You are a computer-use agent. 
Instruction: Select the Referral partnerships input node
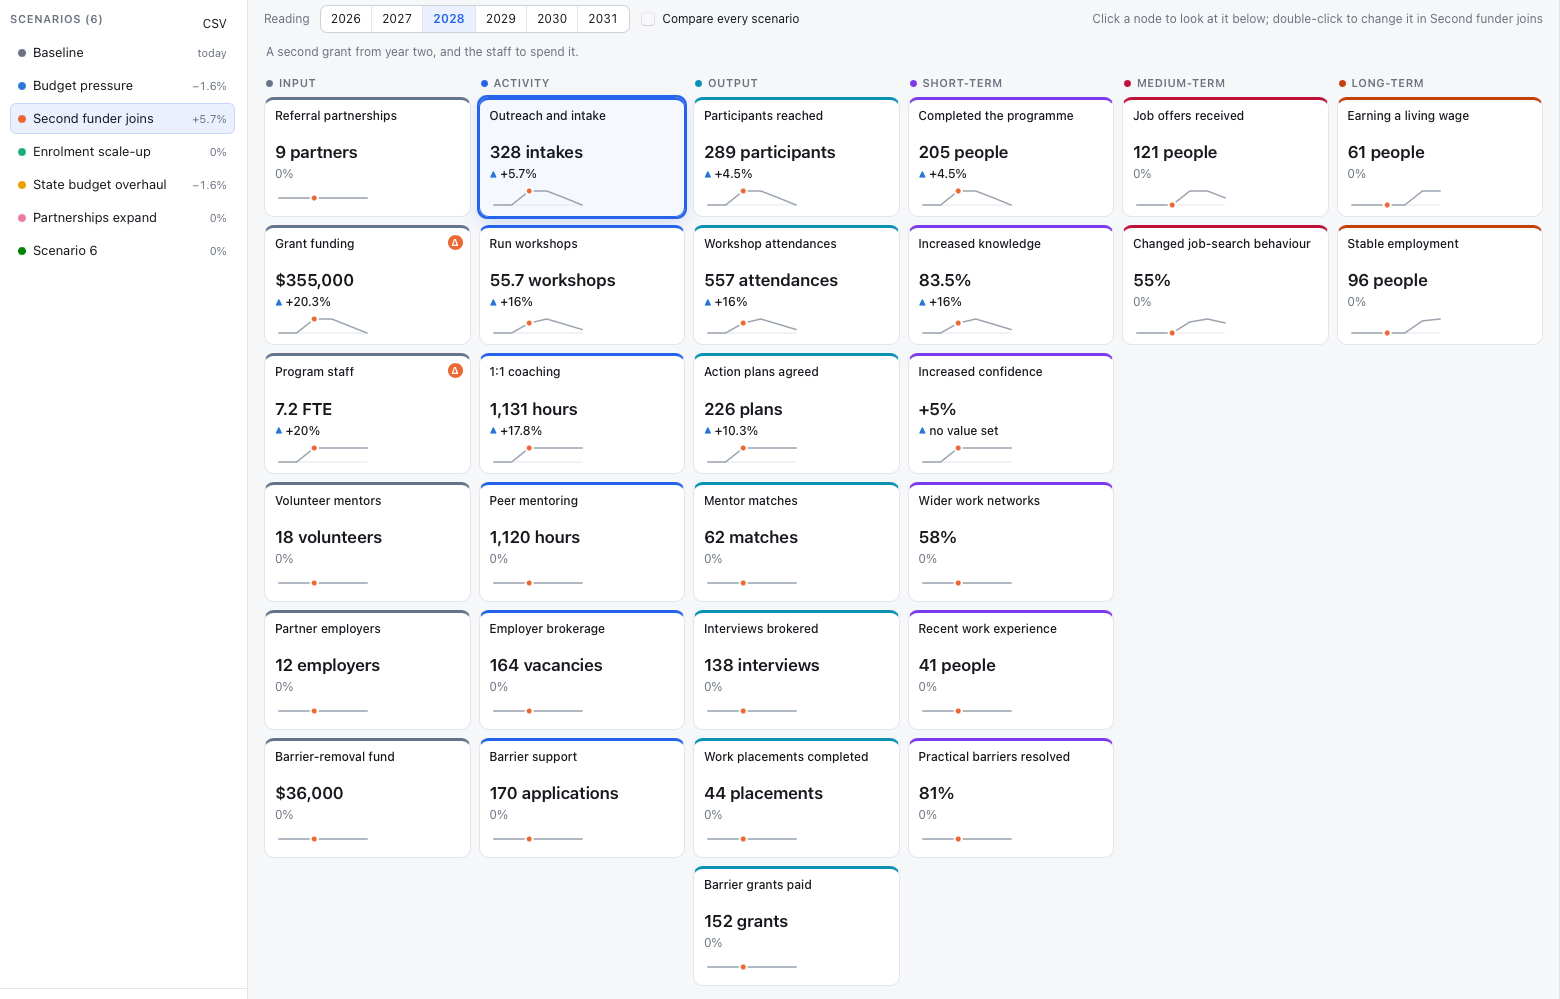[x=367, y=157]
